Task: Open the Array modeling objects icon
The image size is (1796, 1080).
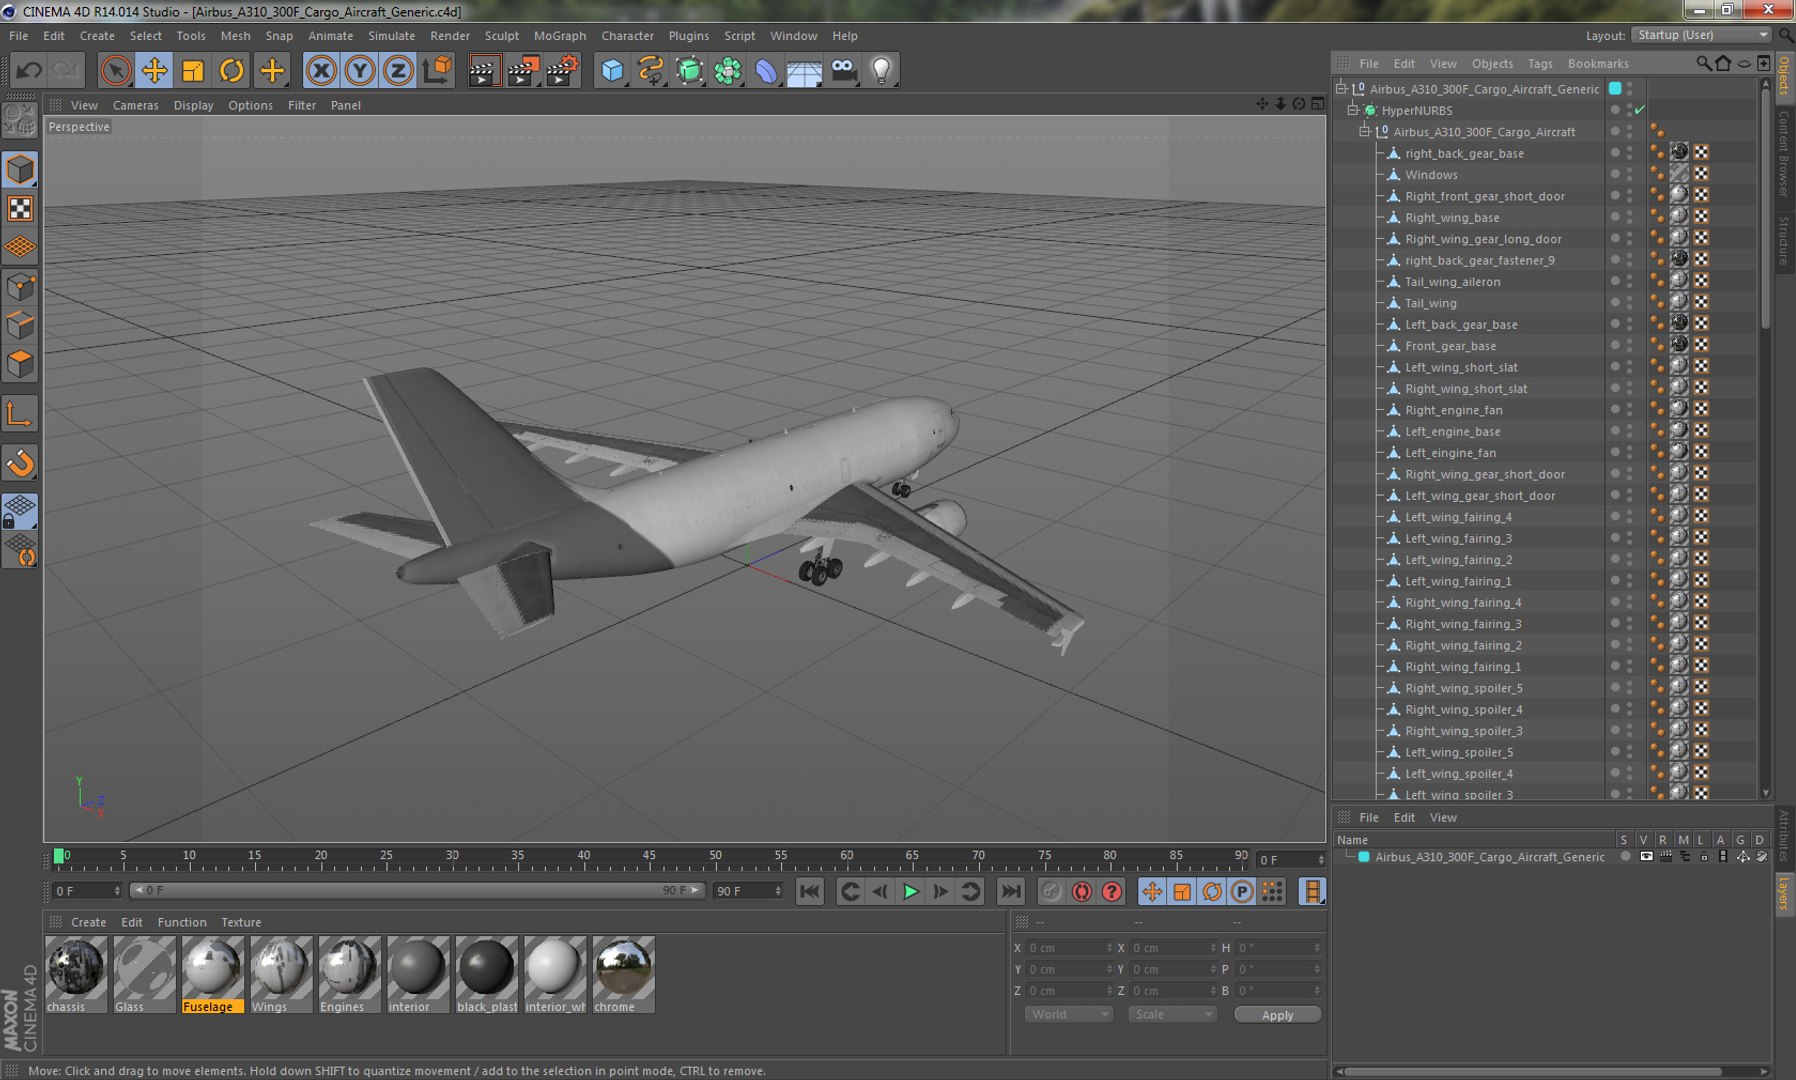Action: point(728,70)
